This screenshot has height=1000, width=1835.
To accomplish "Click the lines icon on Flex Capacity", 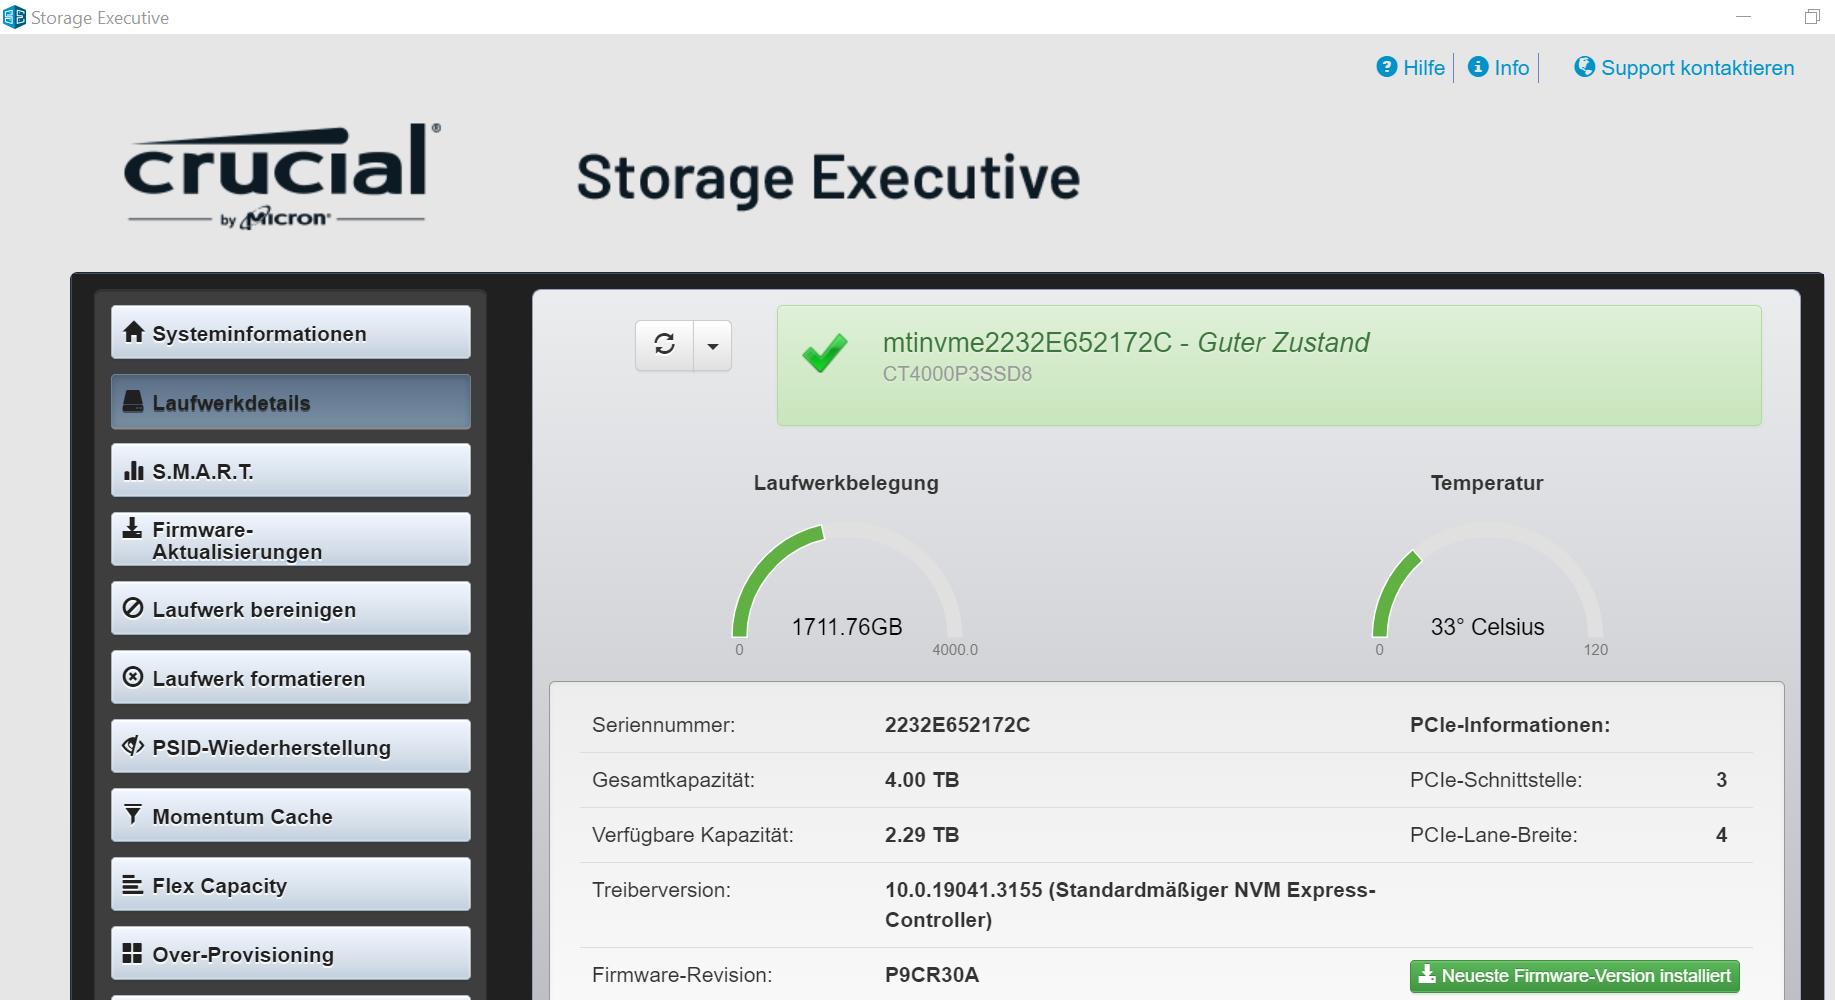I will [x=132, y=884].
